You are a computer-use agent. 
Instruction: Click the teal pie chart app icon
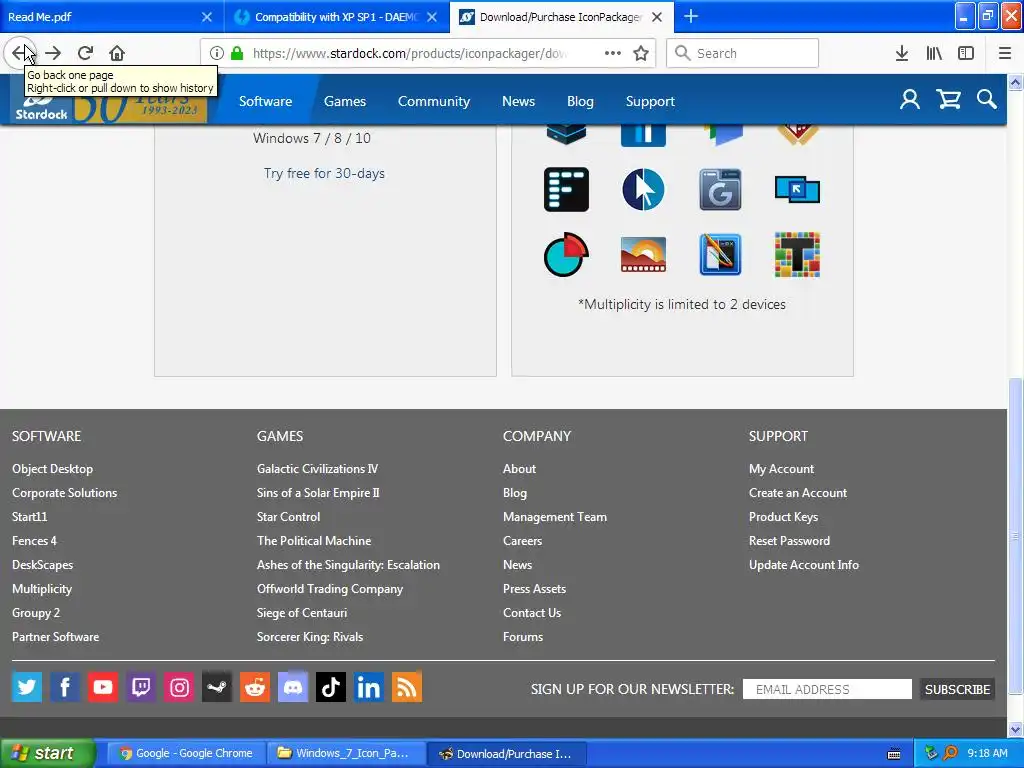pyautogui.click(x=566, y=254)
